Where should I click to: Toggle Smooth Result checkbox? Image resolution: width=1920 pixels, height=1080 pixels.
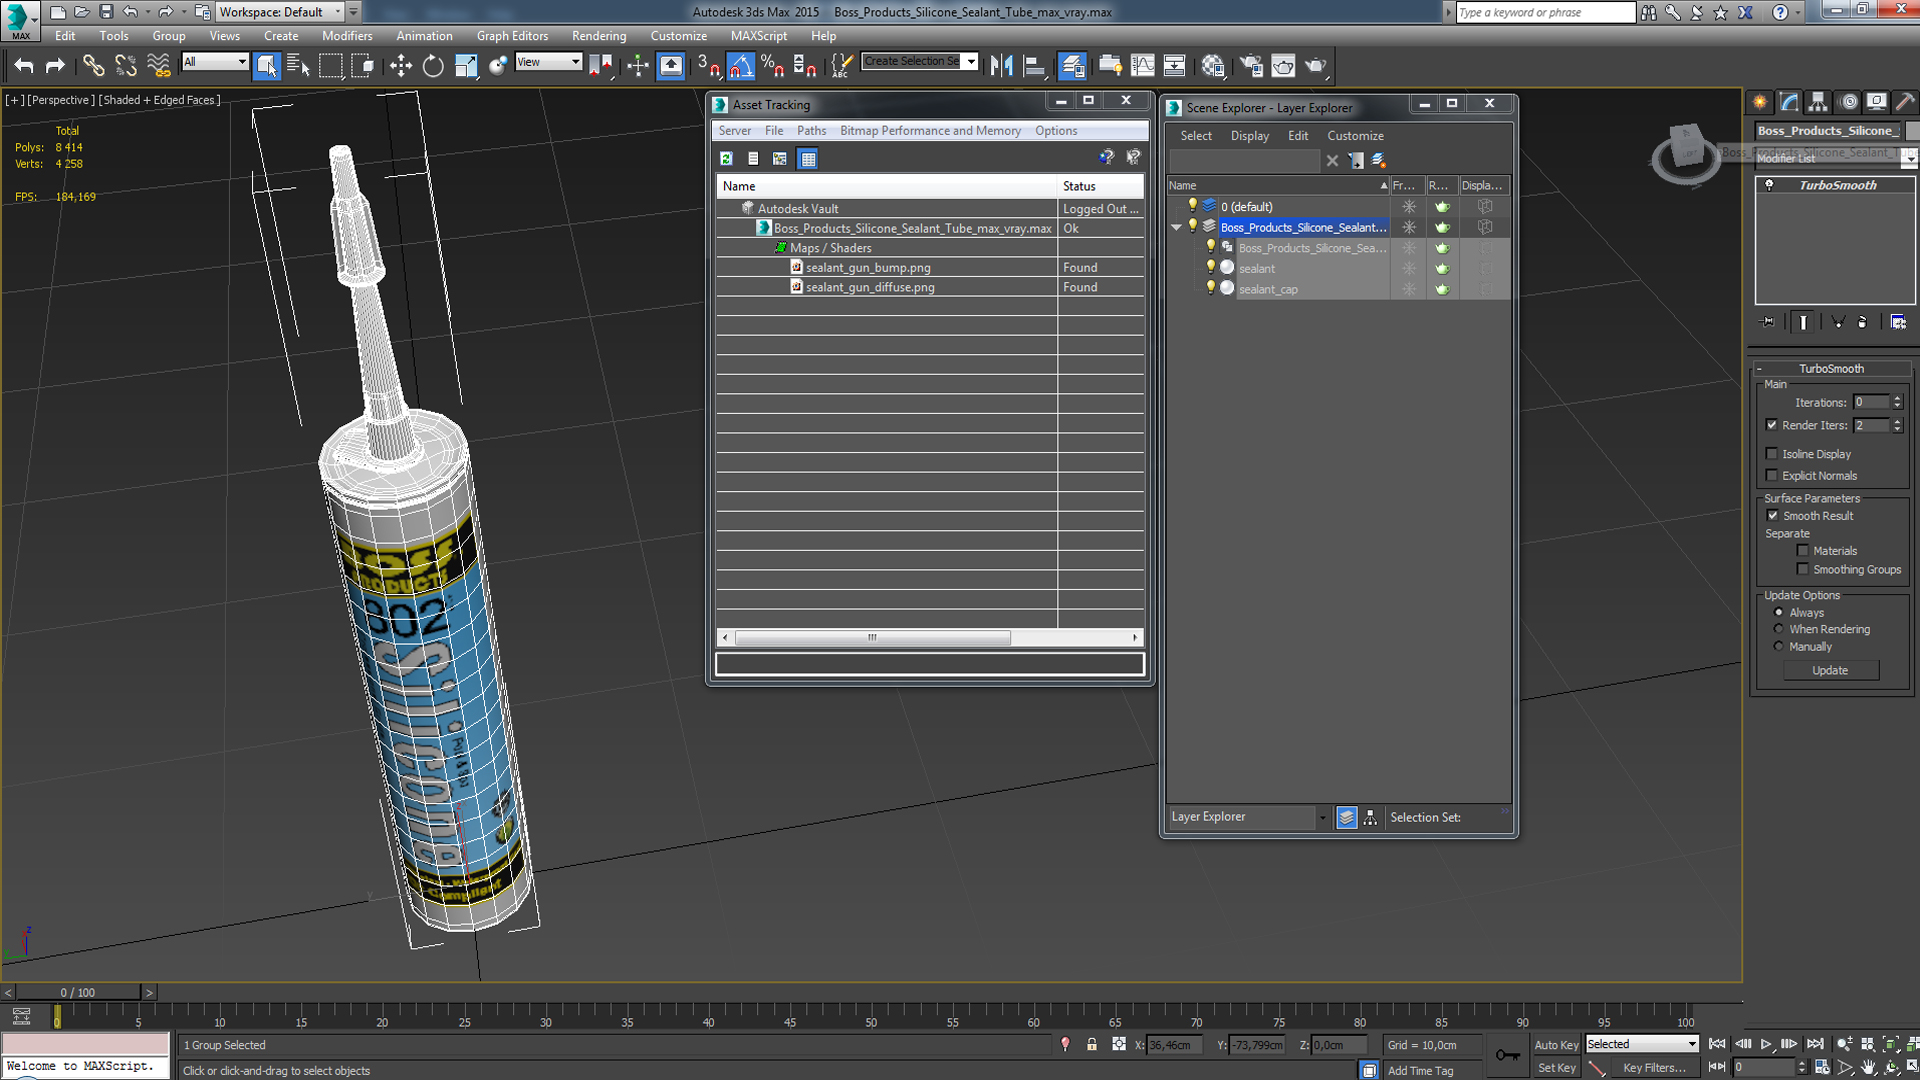point(1772,516)
